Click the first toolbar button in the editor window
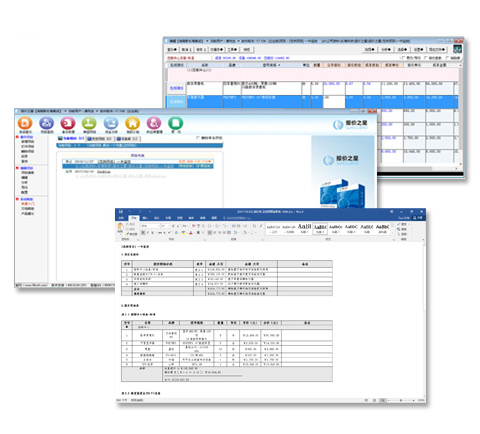The width and height of the screenshot is (480, 434). (172, 49)
